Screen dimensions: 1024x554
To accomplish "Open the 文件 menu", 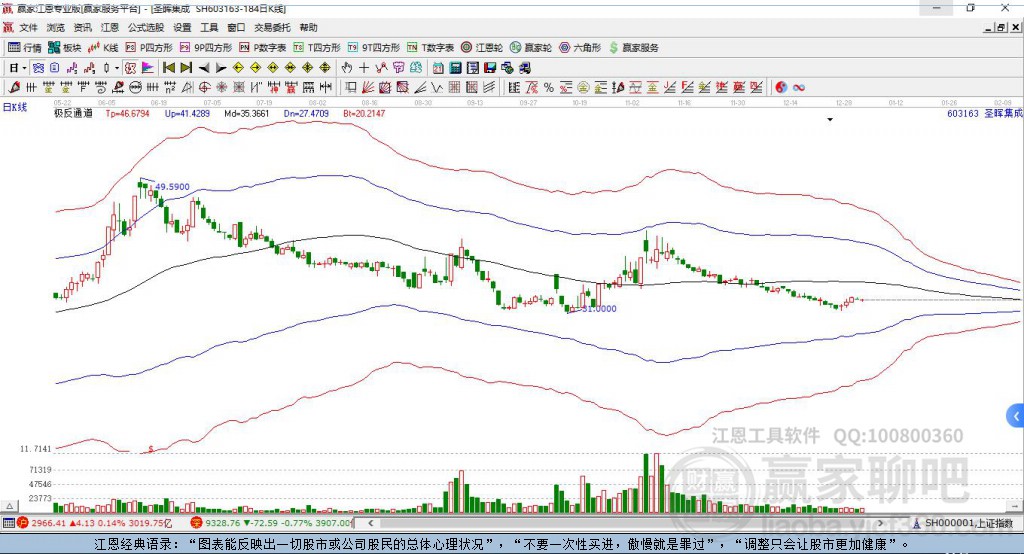I will click(x=29, y=27).
